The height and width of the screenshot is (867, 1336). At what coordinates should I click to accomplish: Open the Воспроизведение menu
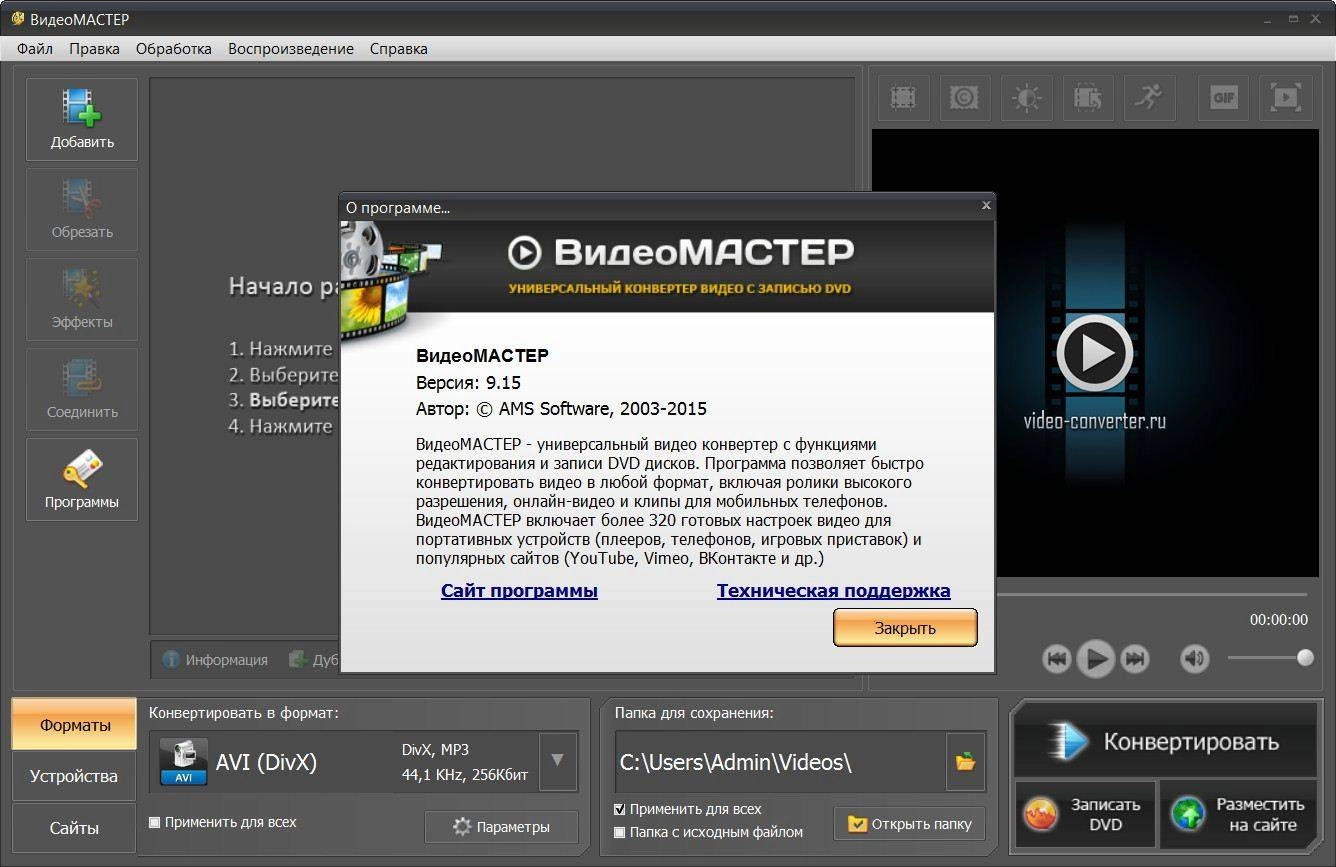point(291,48)
